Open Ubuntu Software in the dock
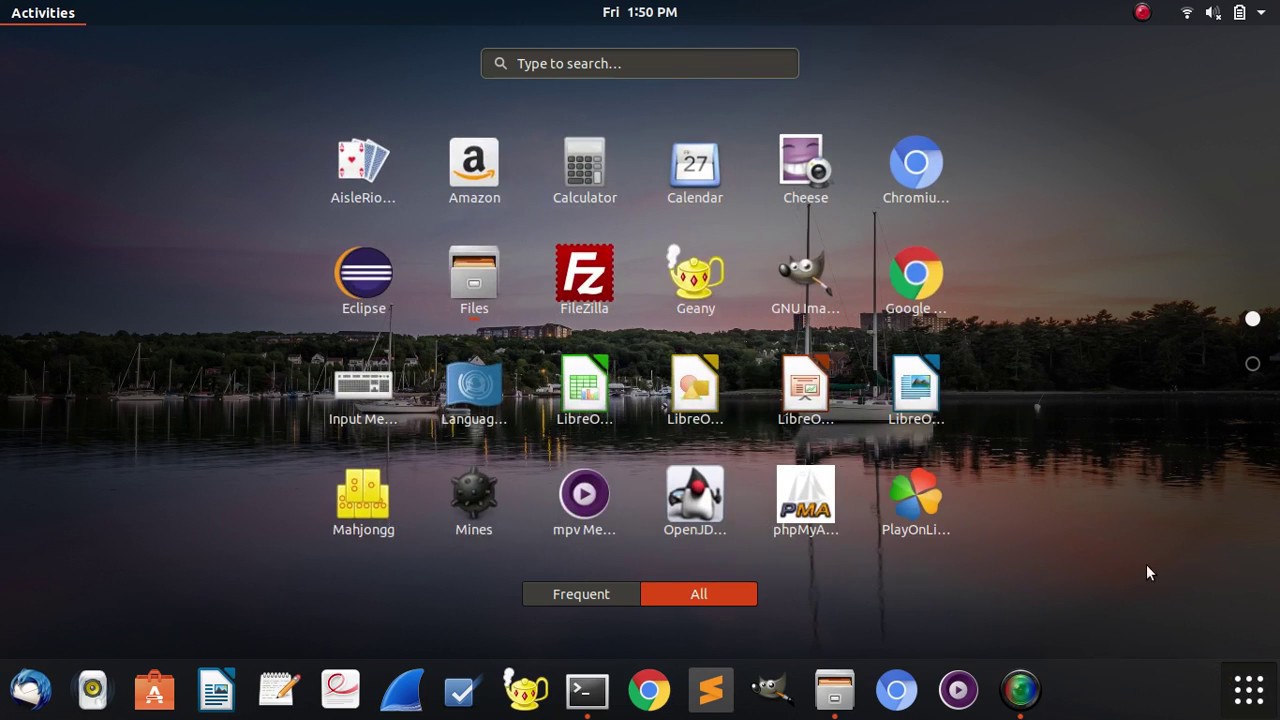The height and width of the screenshot is (720, 1280). (x=155, y=690)
